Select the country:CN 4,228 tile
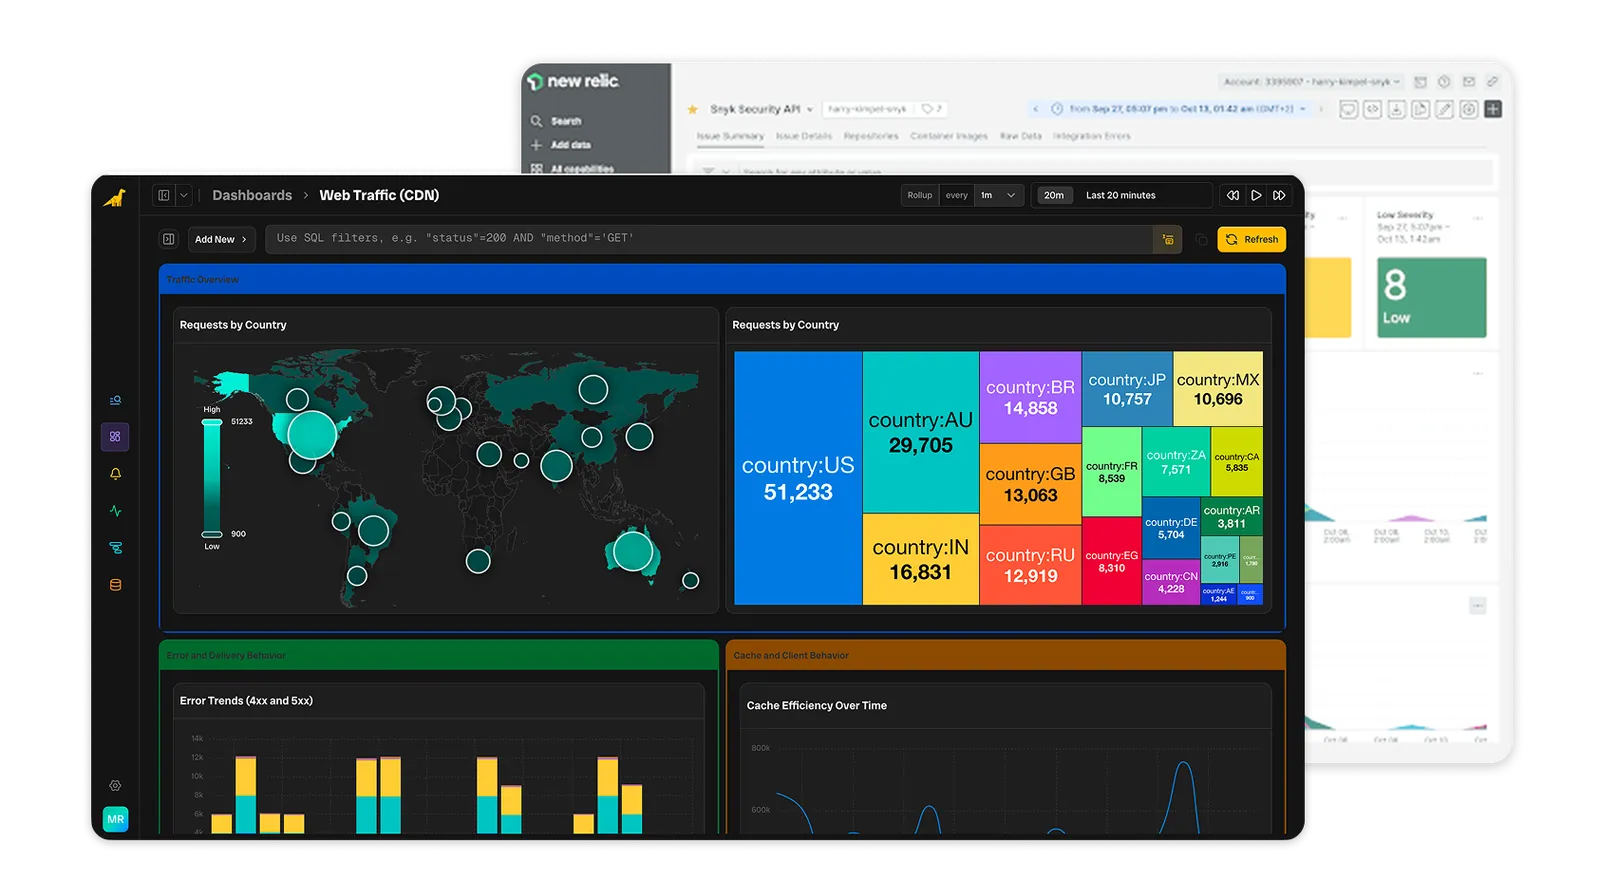This screenshot has height=896, width=1600. pyautogui.click(x=1171, y=582)
